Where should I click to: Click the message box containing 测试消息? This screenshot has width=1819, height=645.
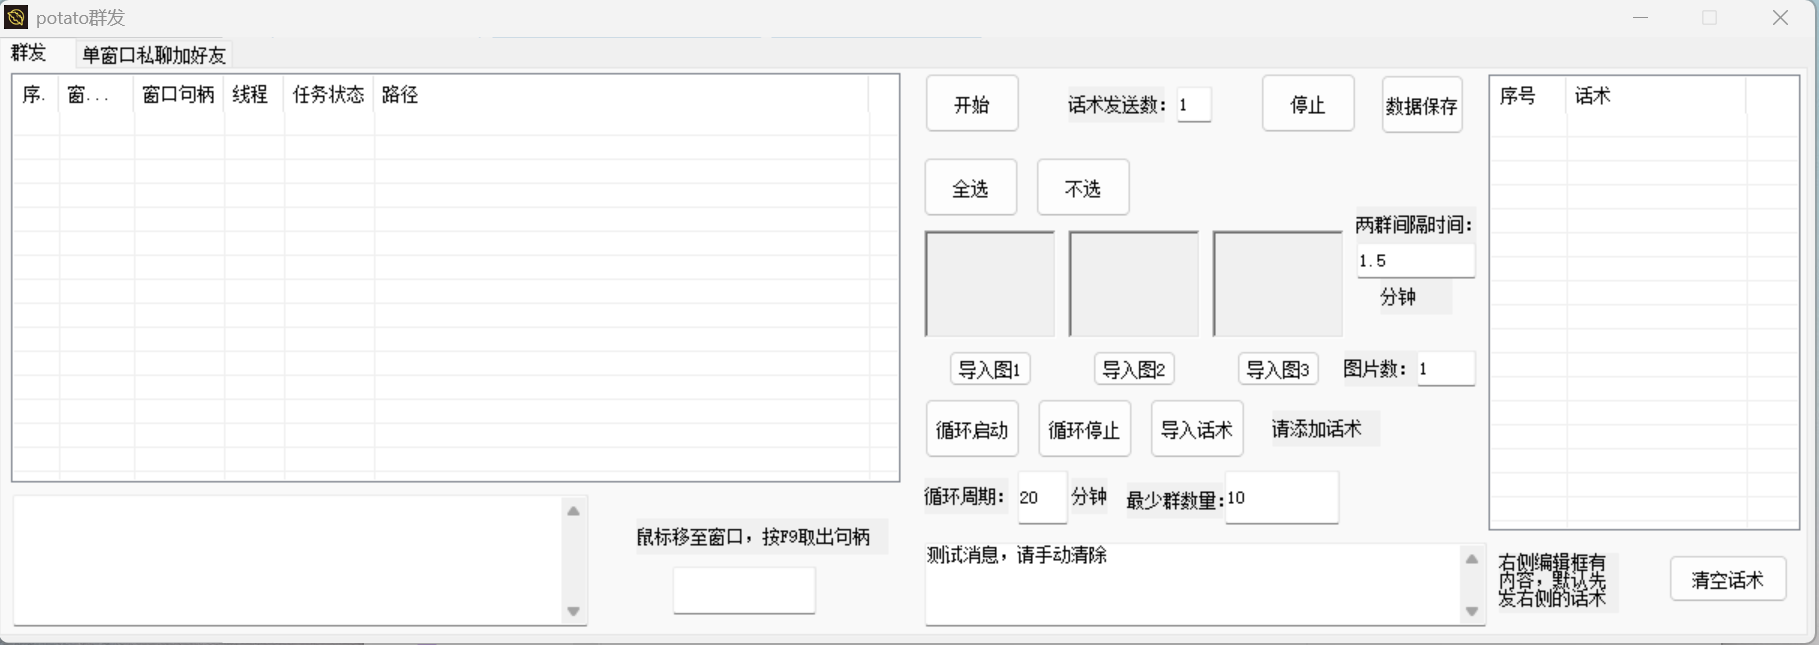click(x=1193, y=585)
